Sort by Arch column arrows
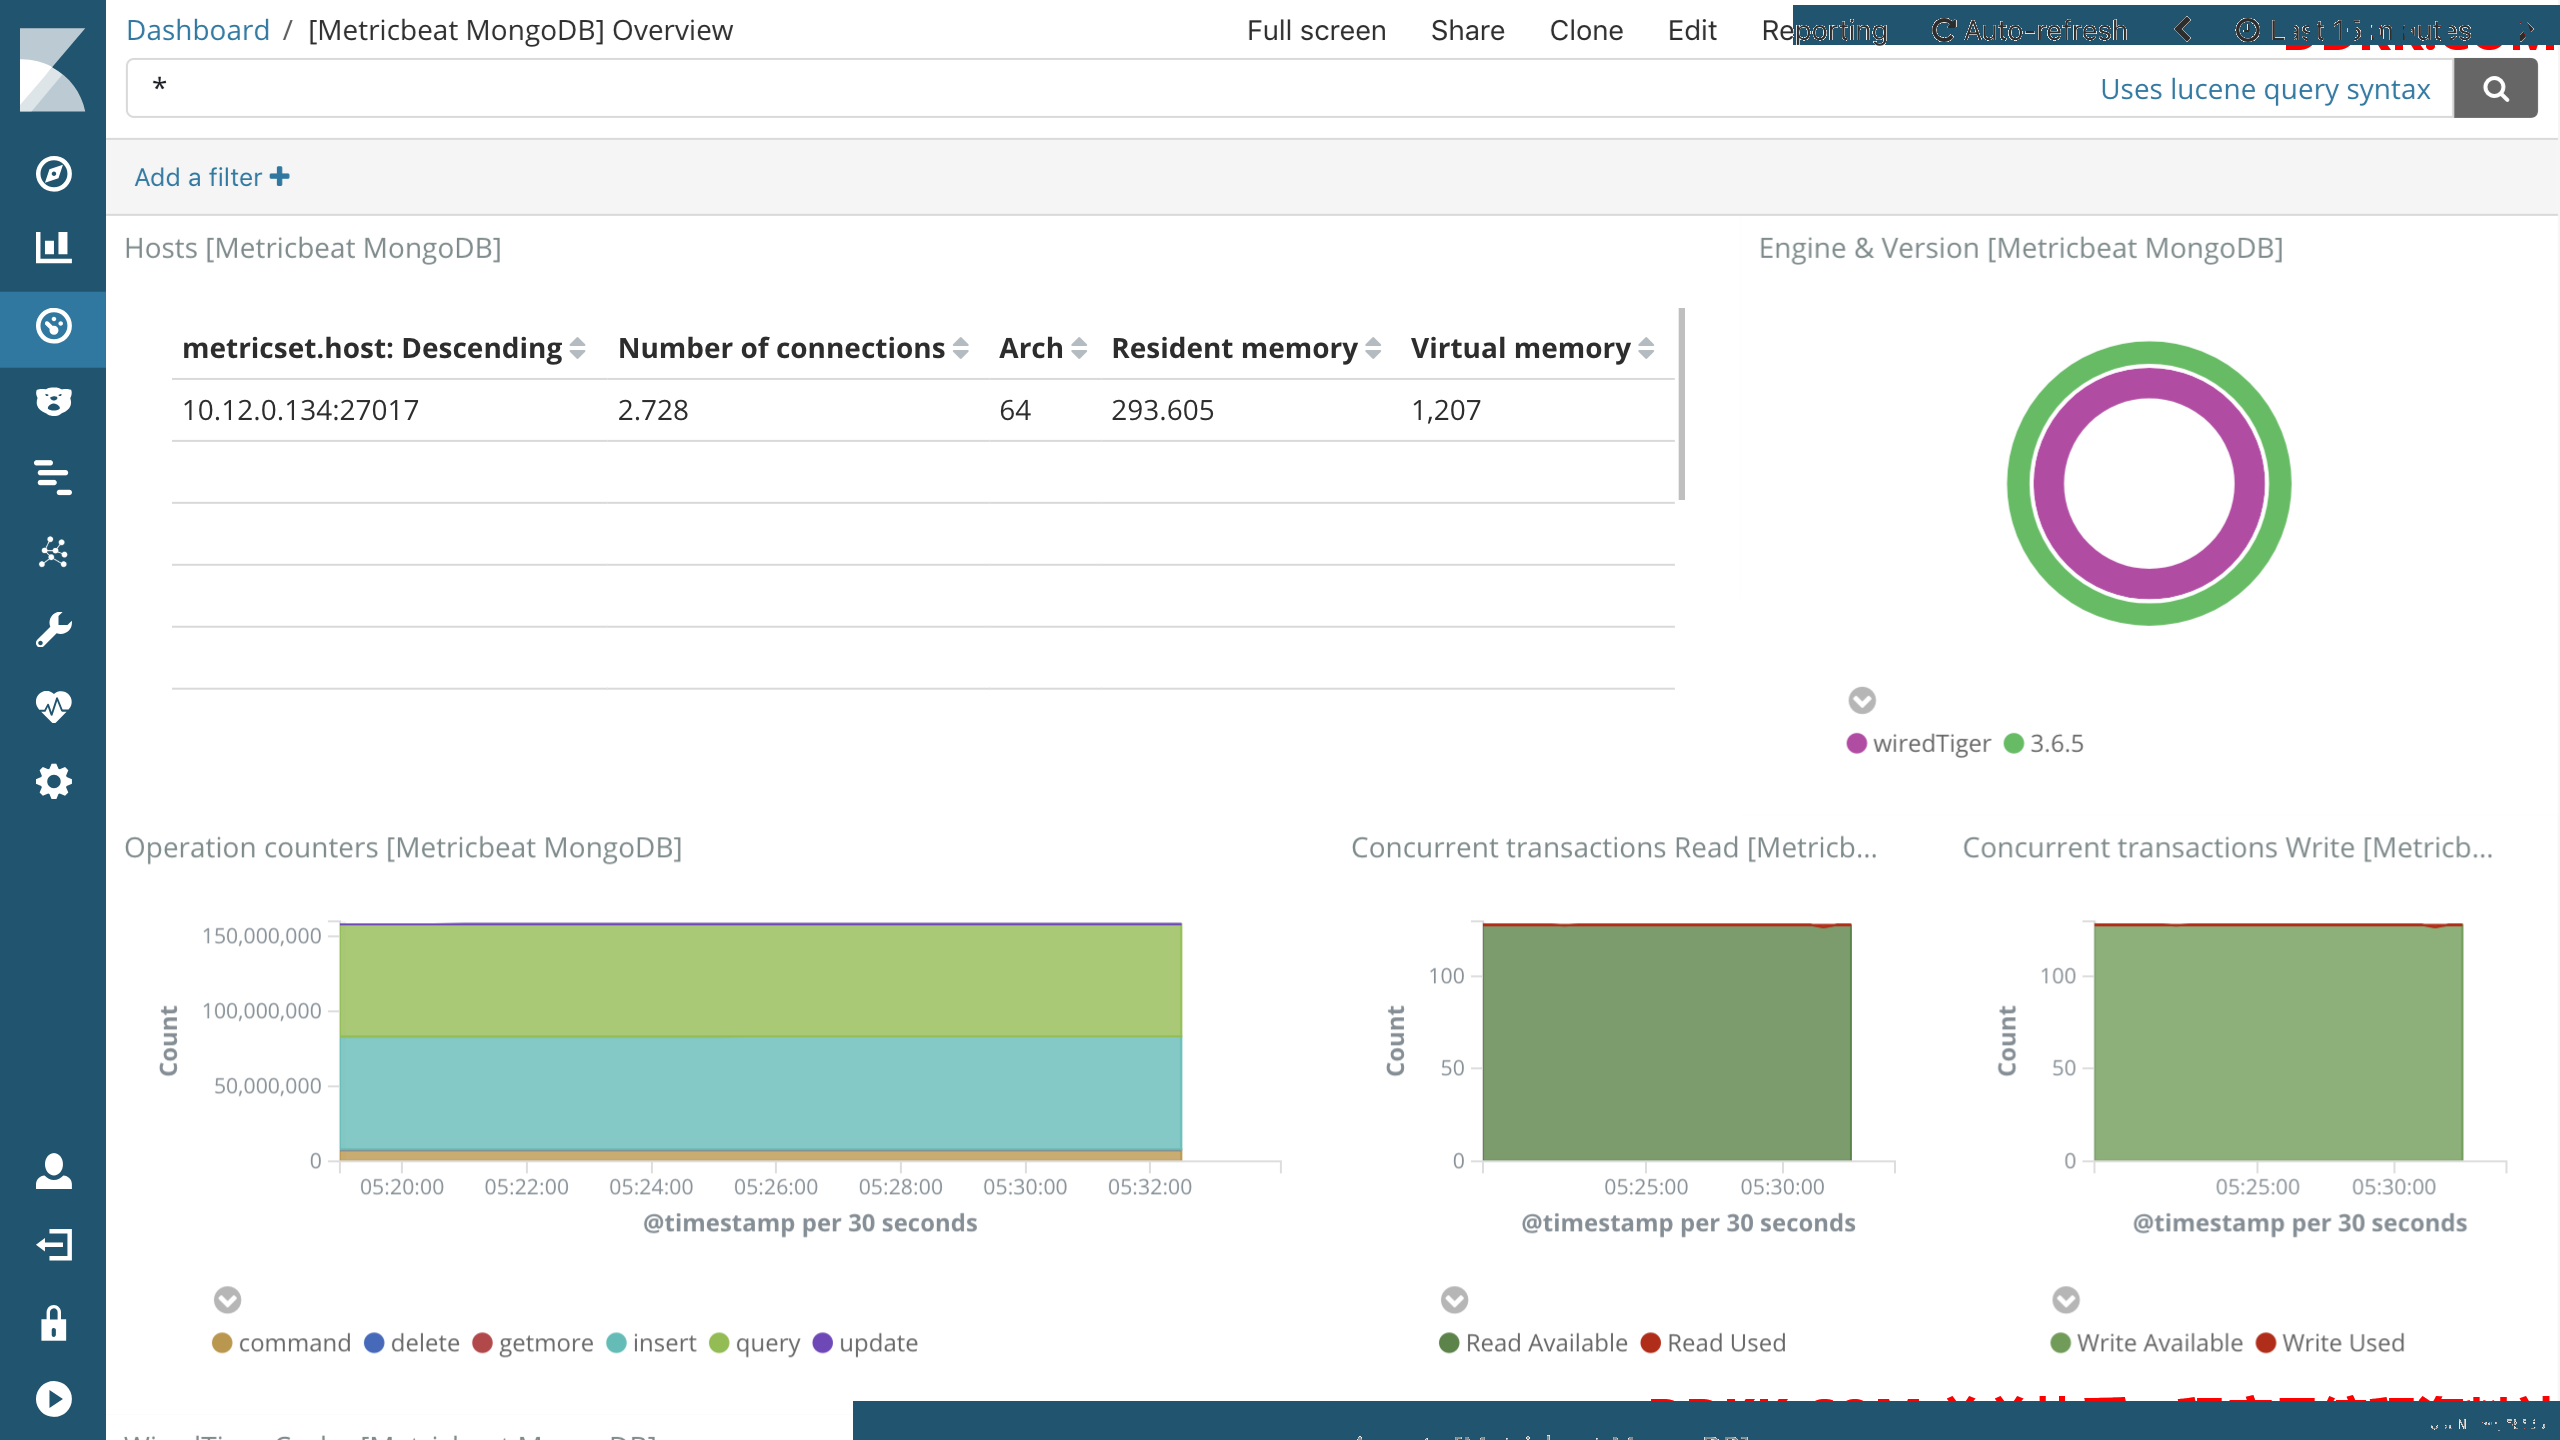The height and width of the screenshot is (1440, 2560). 1079,349
